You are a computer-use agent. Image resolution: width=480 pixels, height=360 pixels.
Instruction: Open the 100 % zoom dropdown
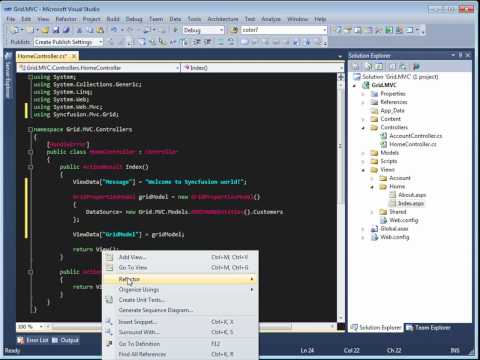[x=41, y=327]
